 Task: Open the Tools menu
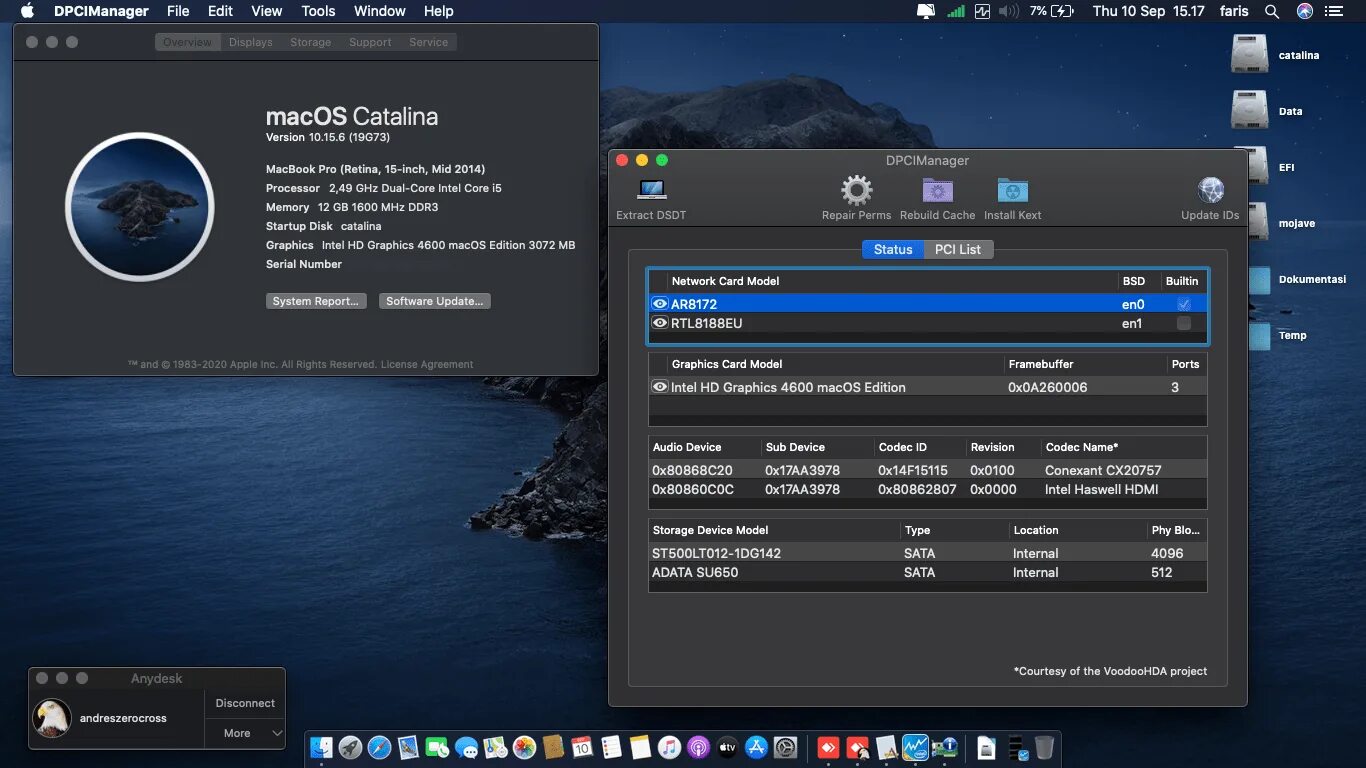[x=318, y=11]
